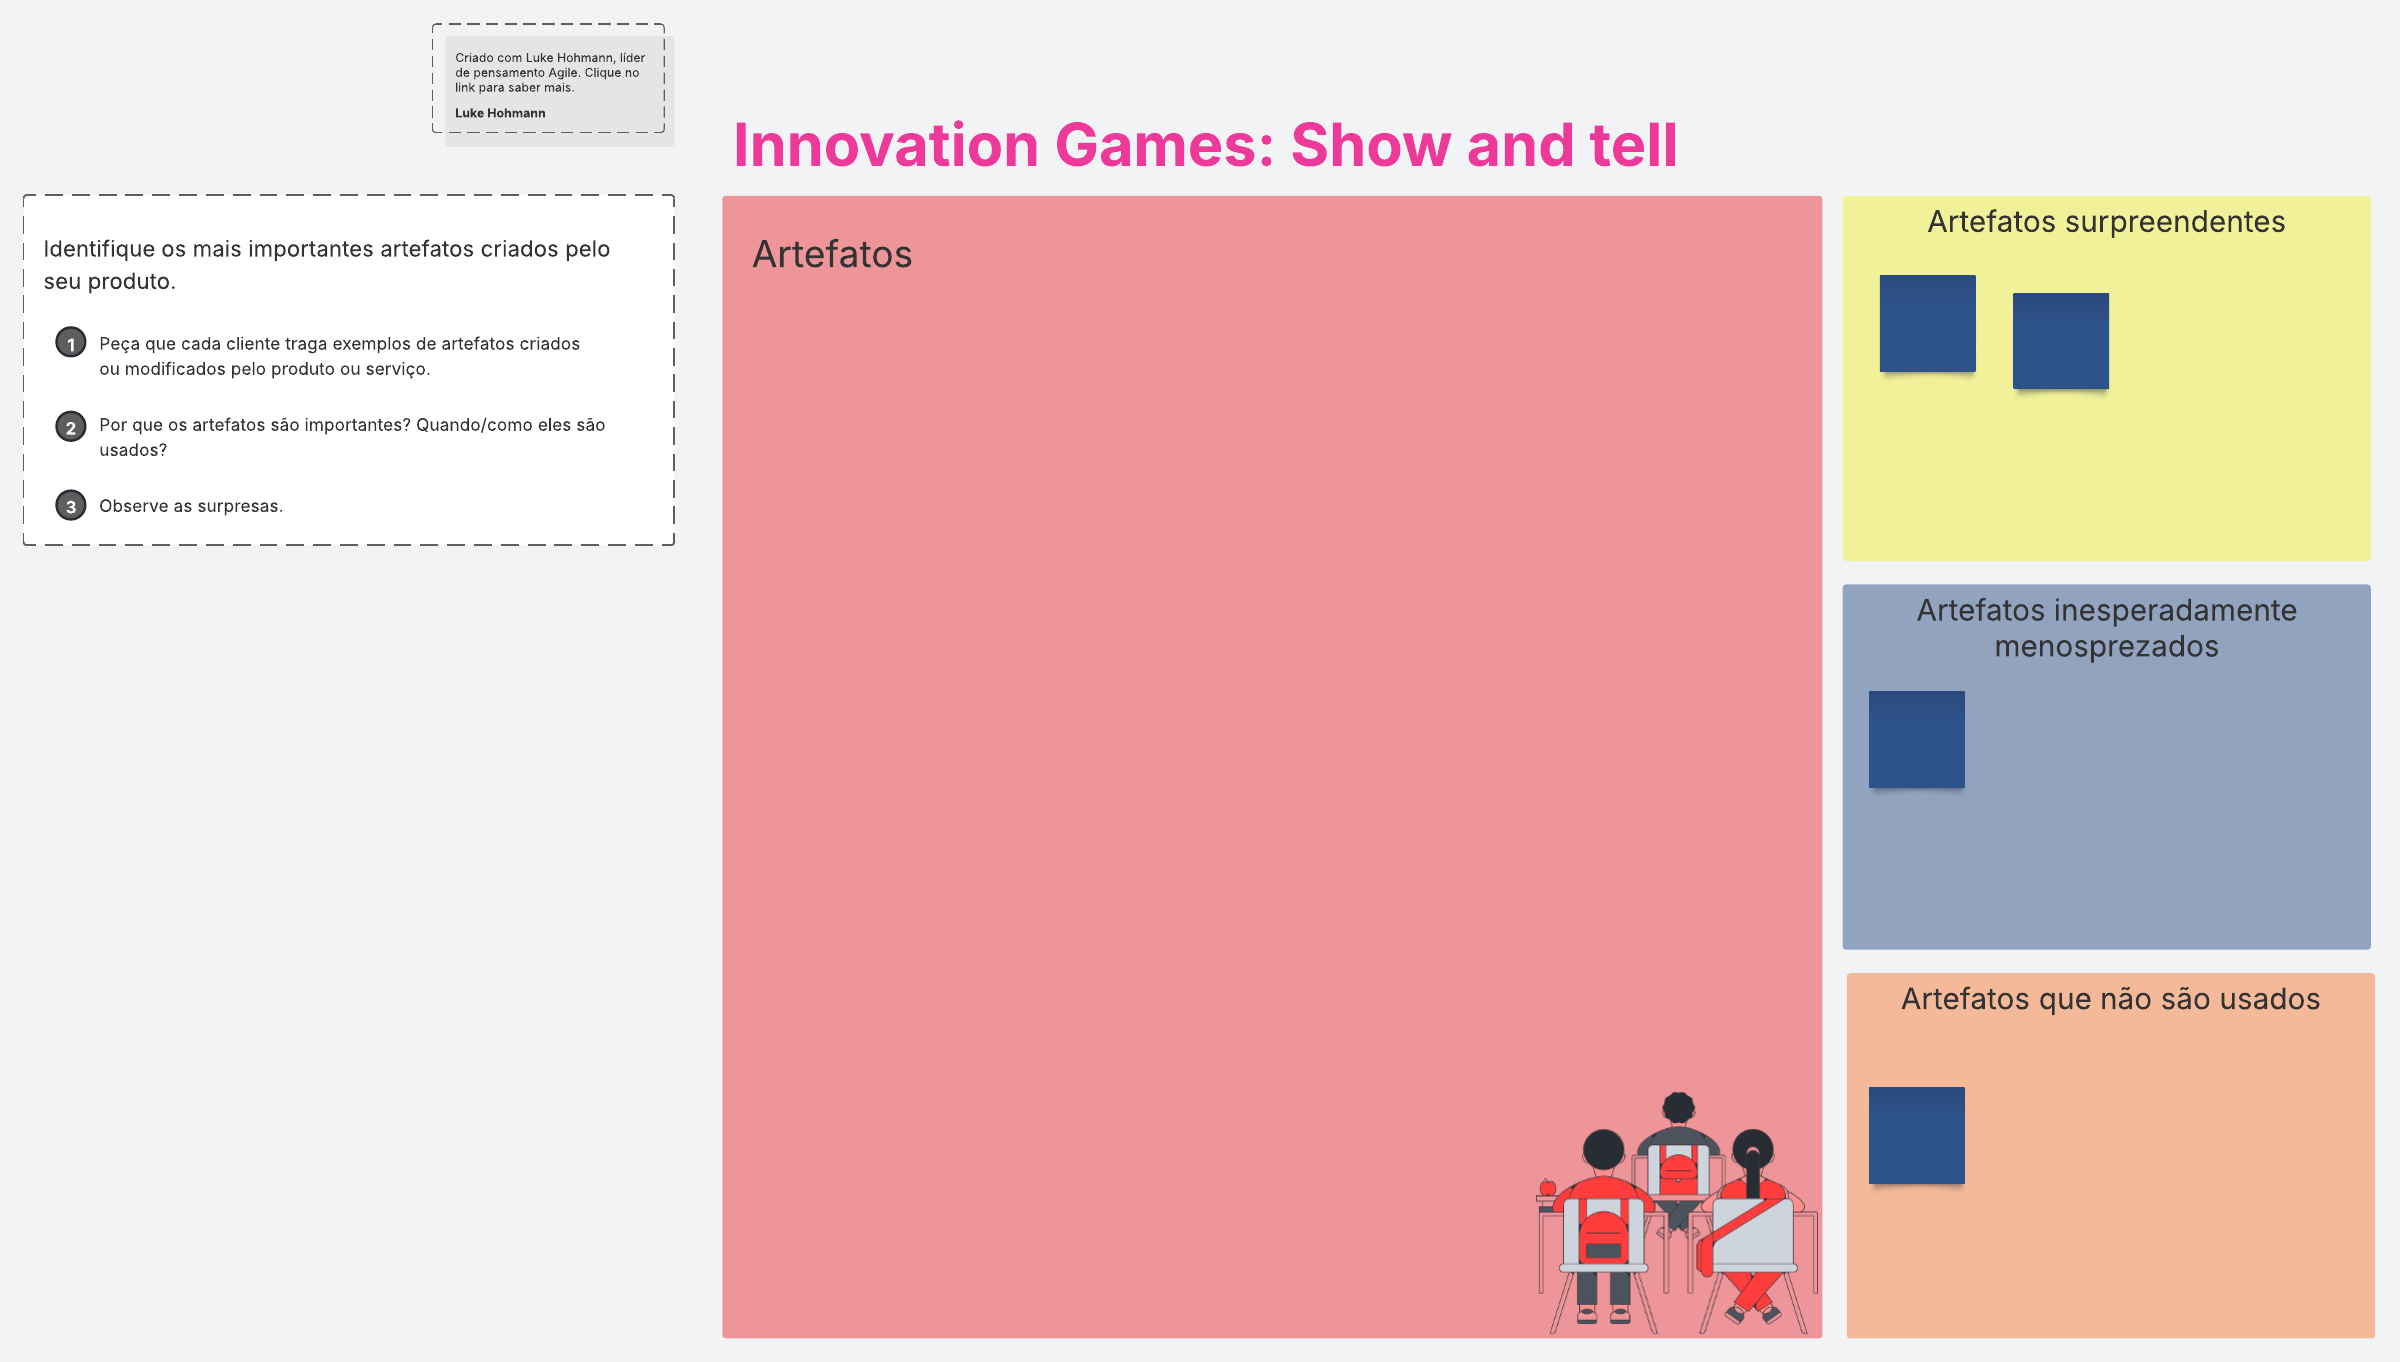Click the step 1 number badge
Image resolution: width=2400 pixels, height=1362 pixels.
[70, 343]
